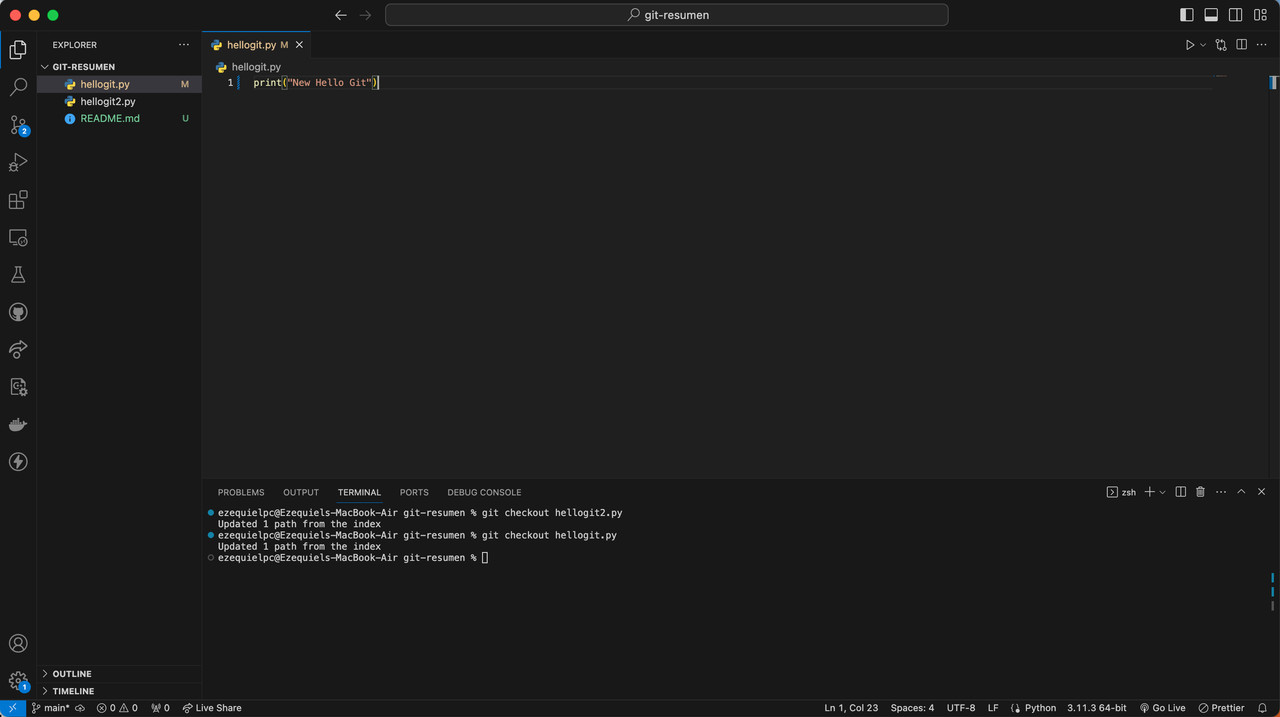Open the remote window indicator in status bar
The width and height of the screenshot is (1280, 717).
tap(12, 708)
